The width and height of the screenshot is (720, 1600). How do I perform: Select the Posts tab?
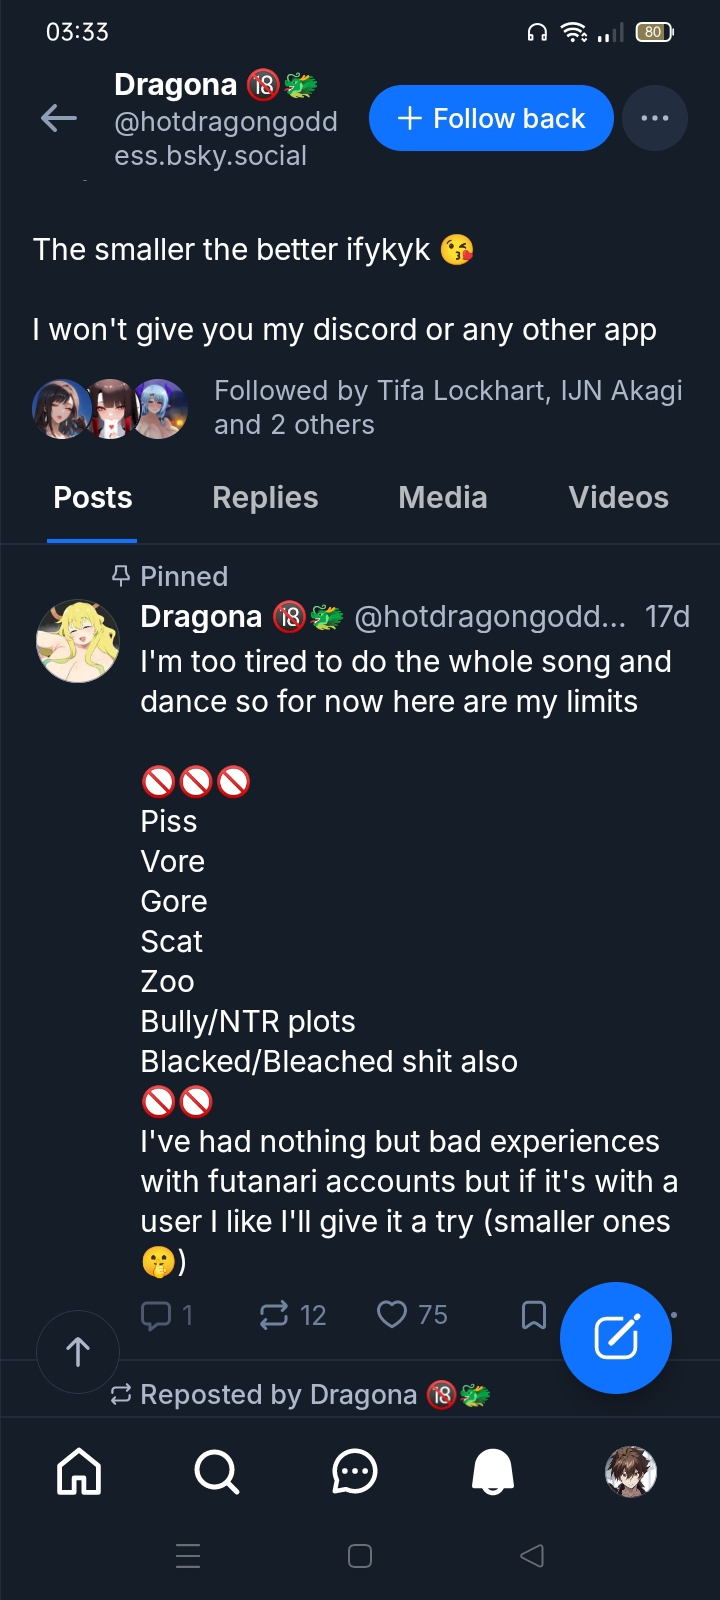pos(93,498)
